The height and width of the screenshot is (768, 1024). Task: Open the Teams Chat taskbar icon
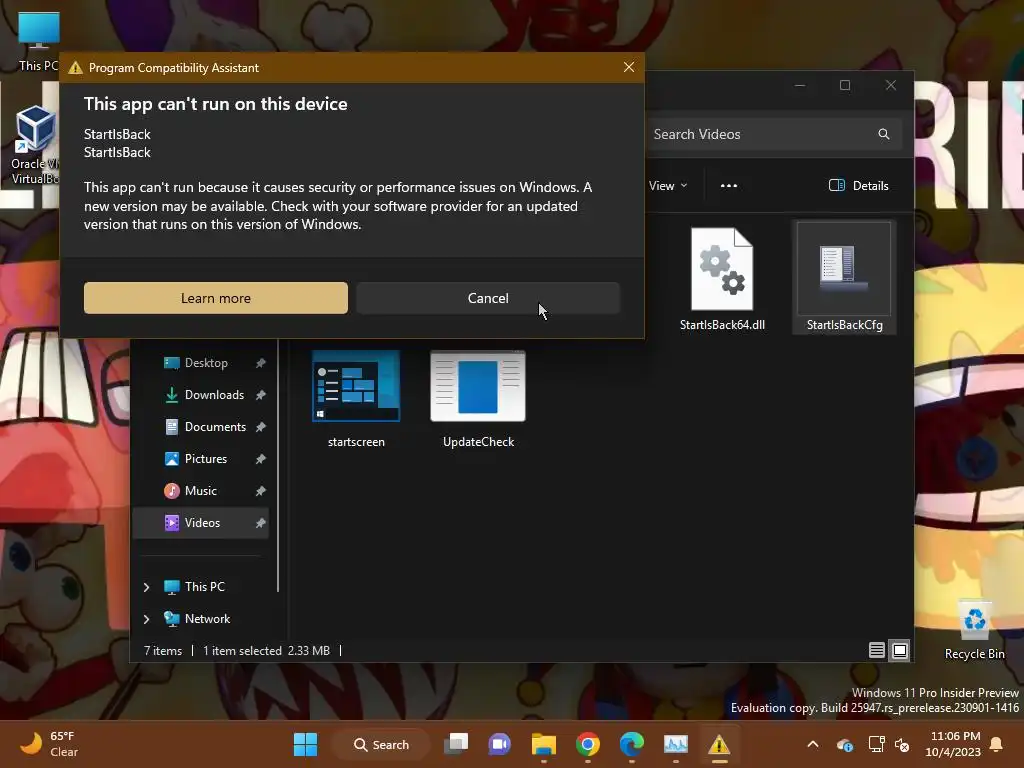click(500, 744)
